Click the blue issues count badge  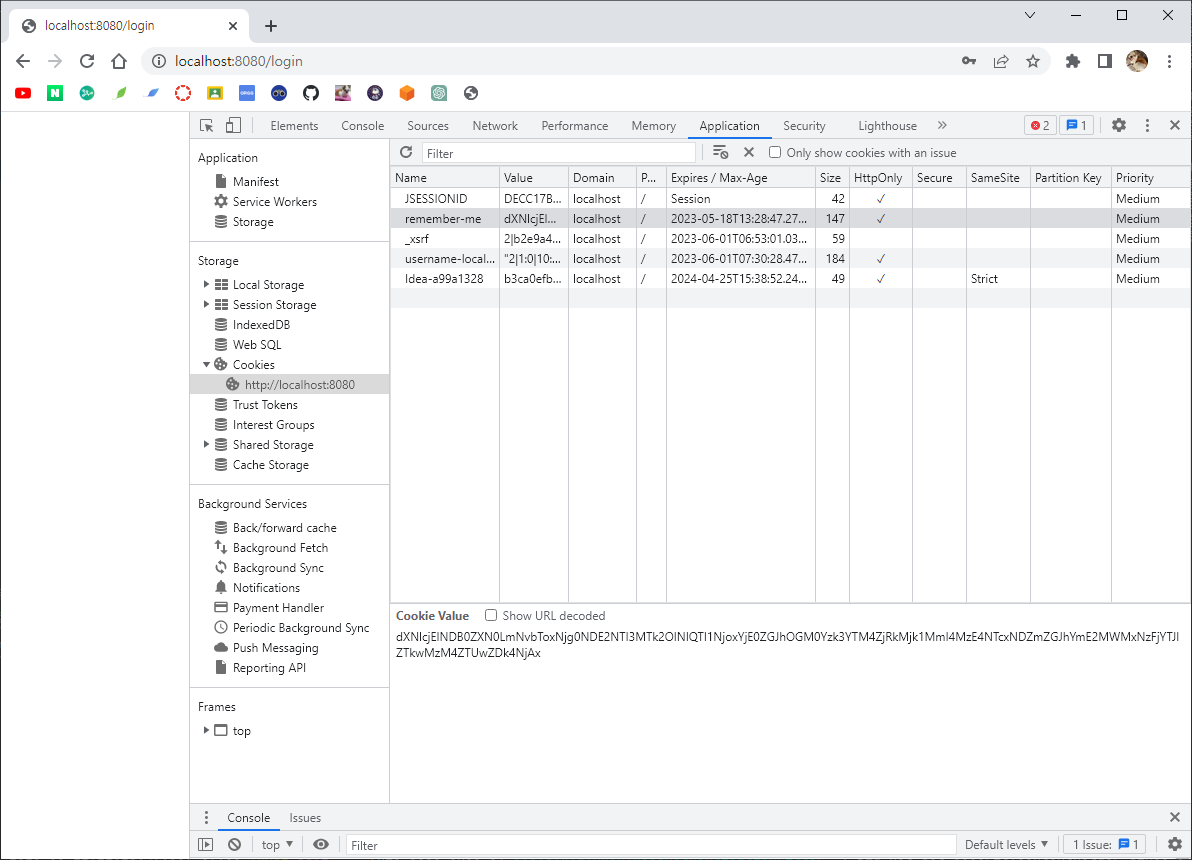coord(1076,125)
